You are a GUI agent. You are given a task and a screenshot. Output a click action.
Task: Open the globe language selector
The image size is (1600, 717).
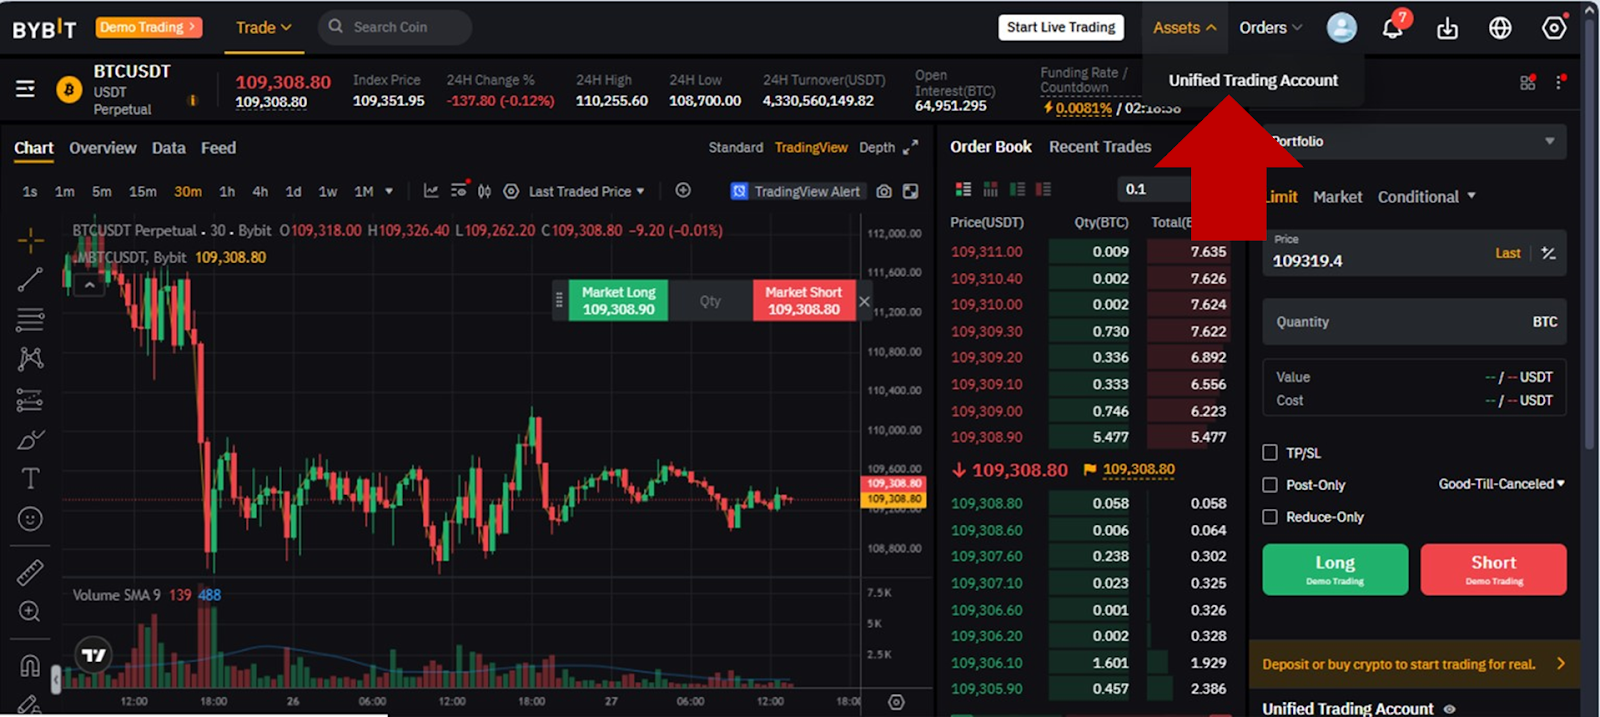pos(1500,28)
